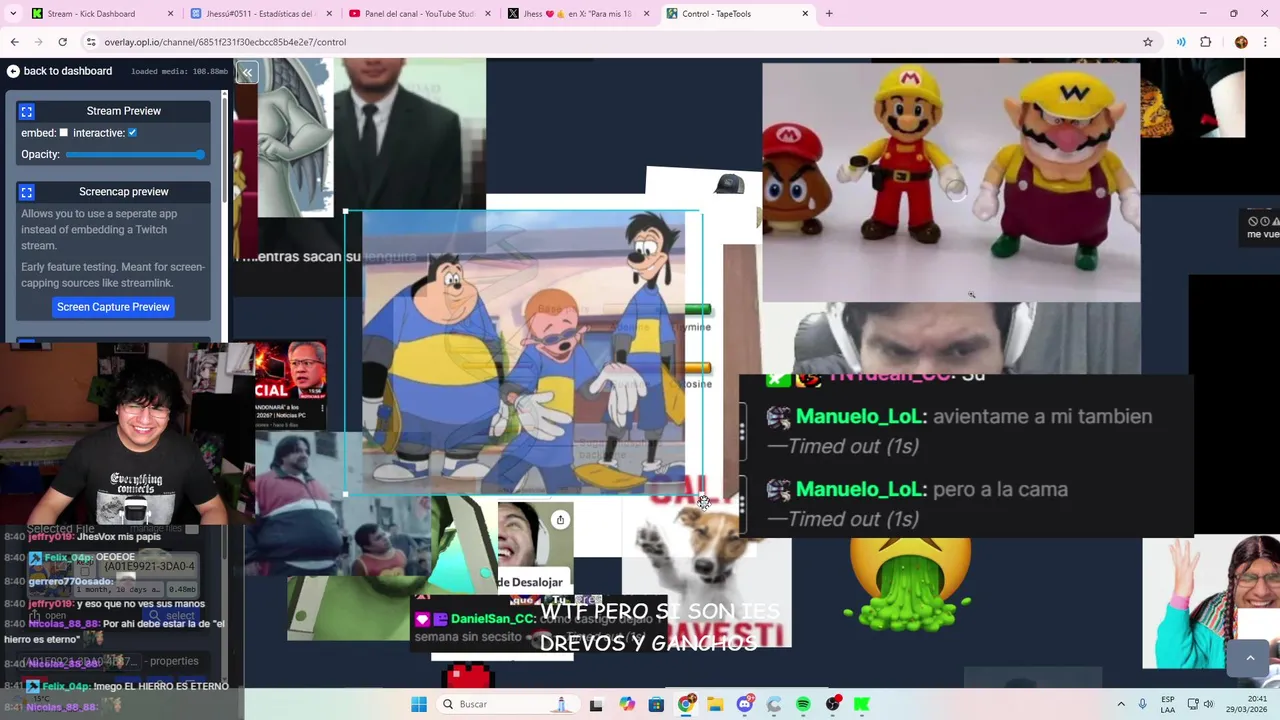The width and height of the screenshot is (1280, 720).
Task: Open Windows Start menu
Action: click(419, 704)
